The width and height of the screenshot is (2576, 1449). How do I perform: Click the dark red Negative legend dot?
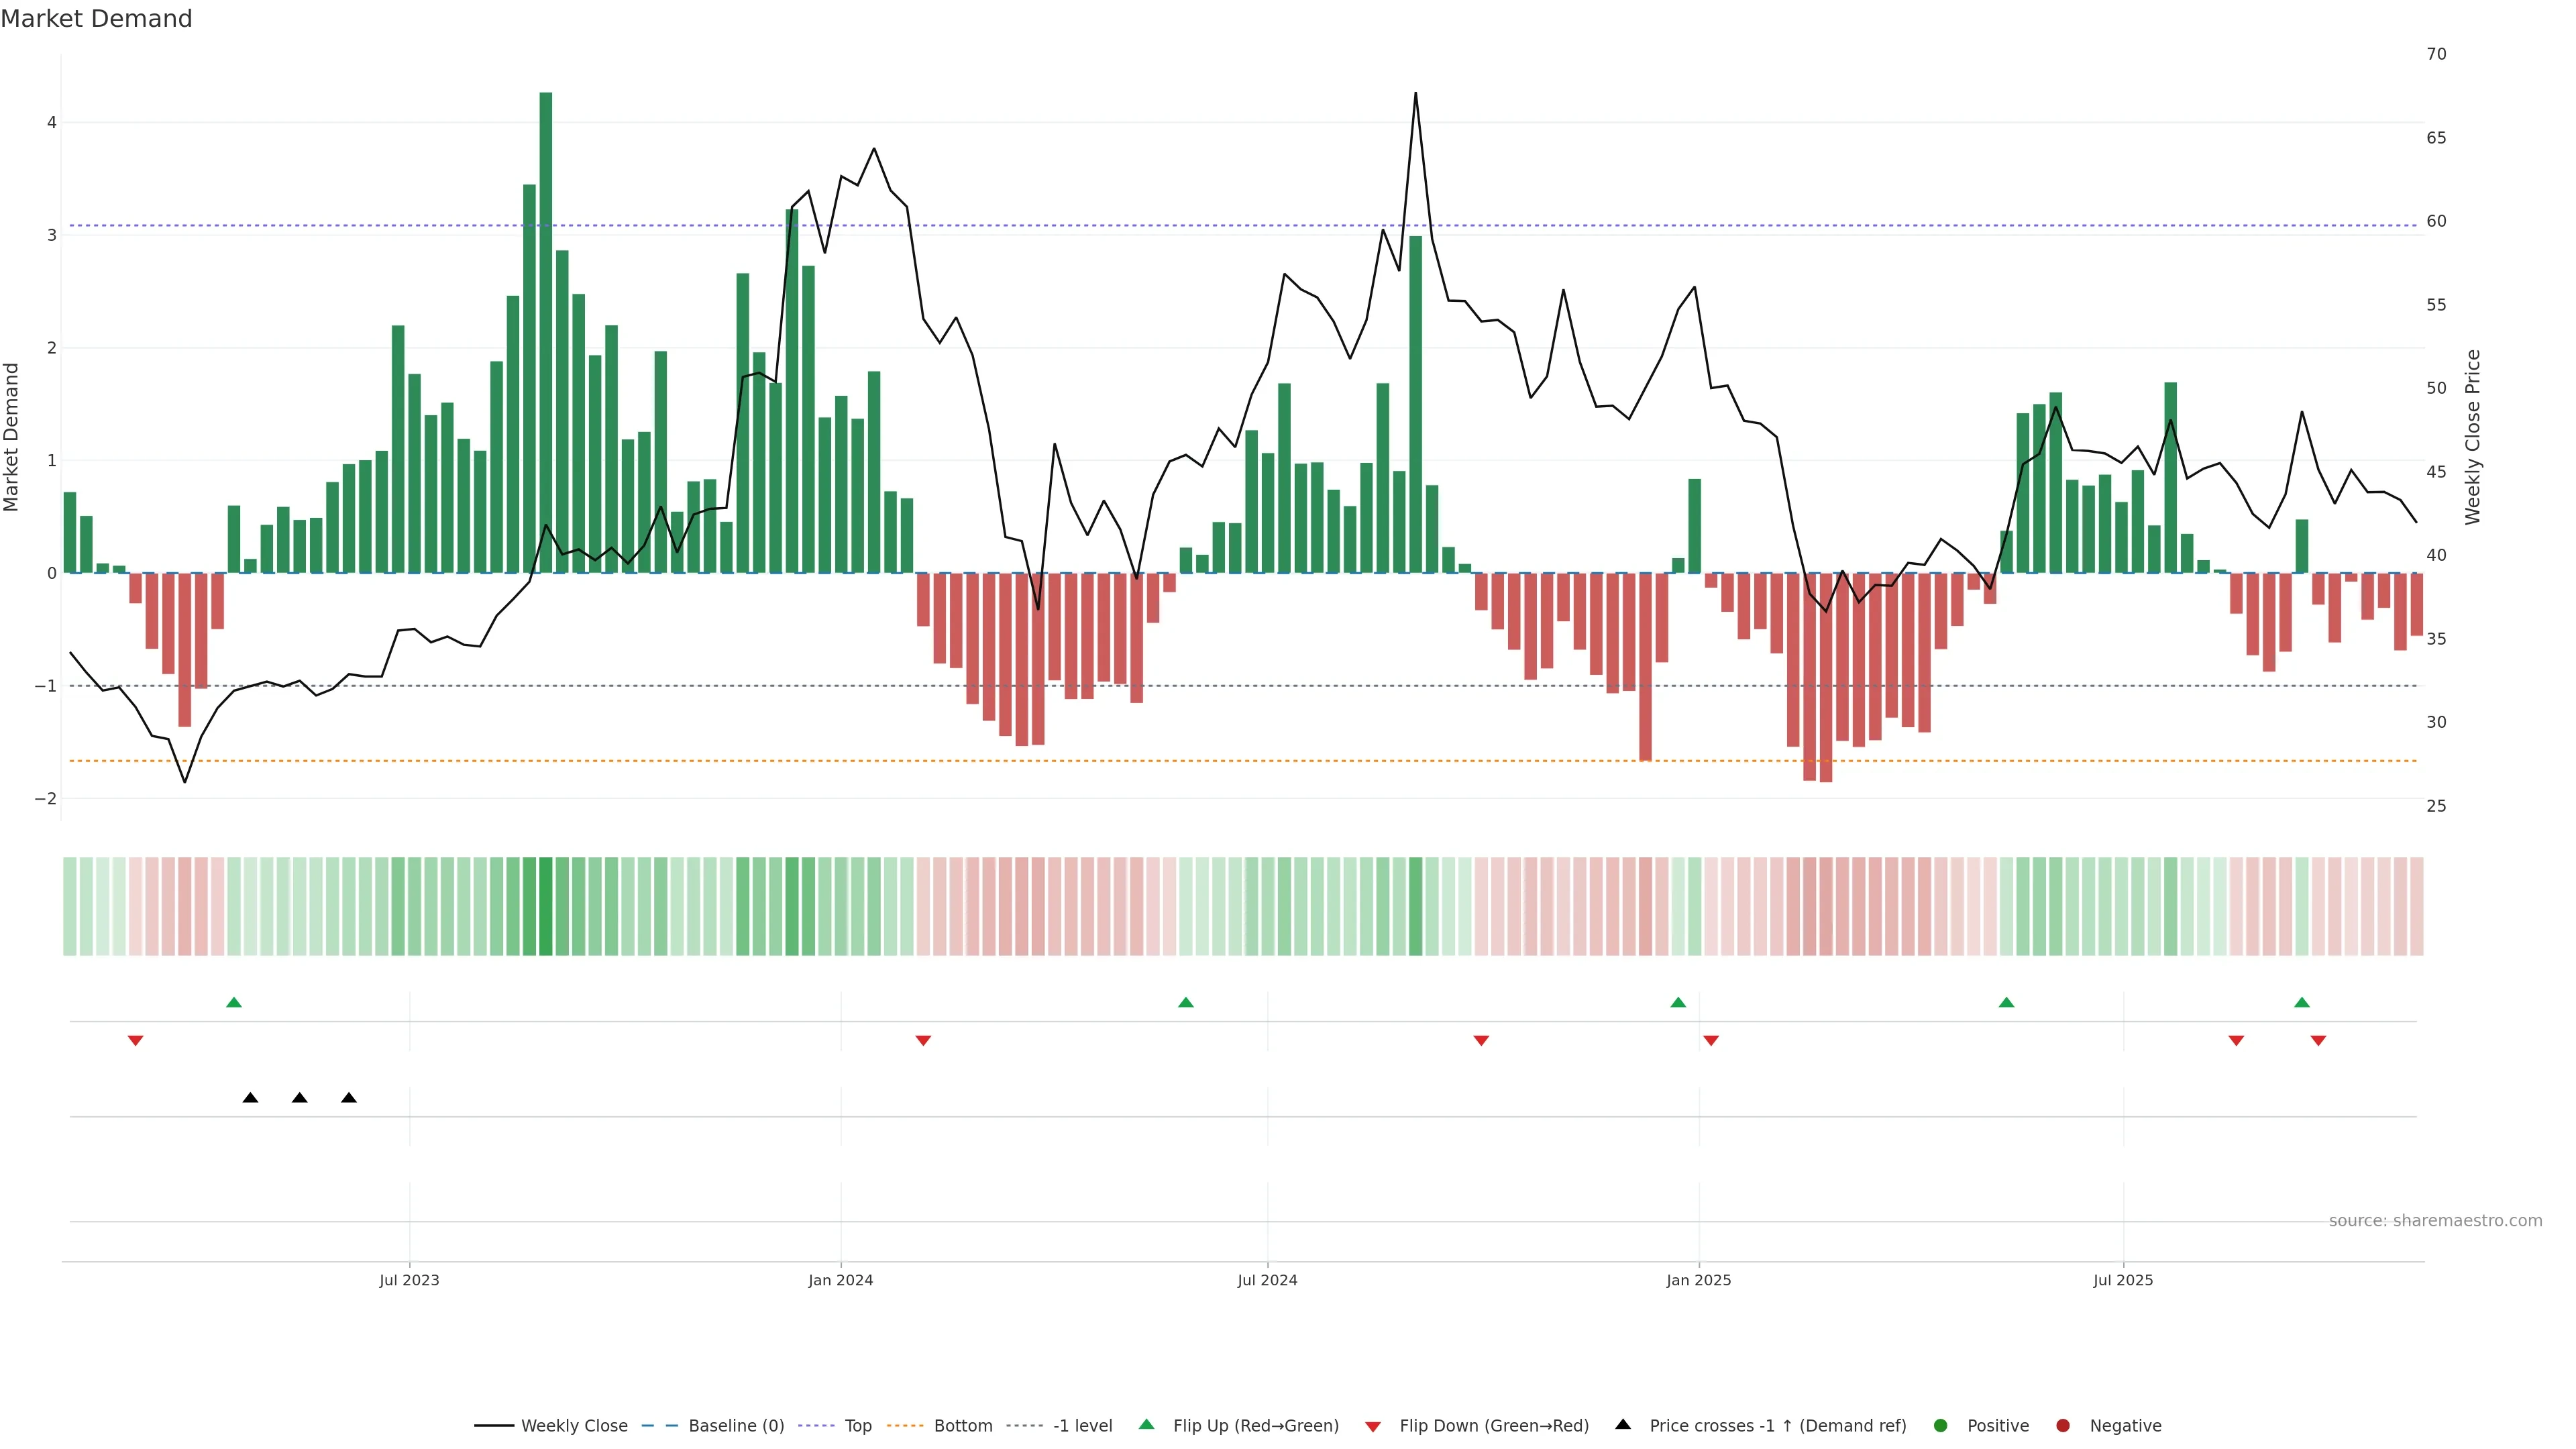[2063, 1426]
